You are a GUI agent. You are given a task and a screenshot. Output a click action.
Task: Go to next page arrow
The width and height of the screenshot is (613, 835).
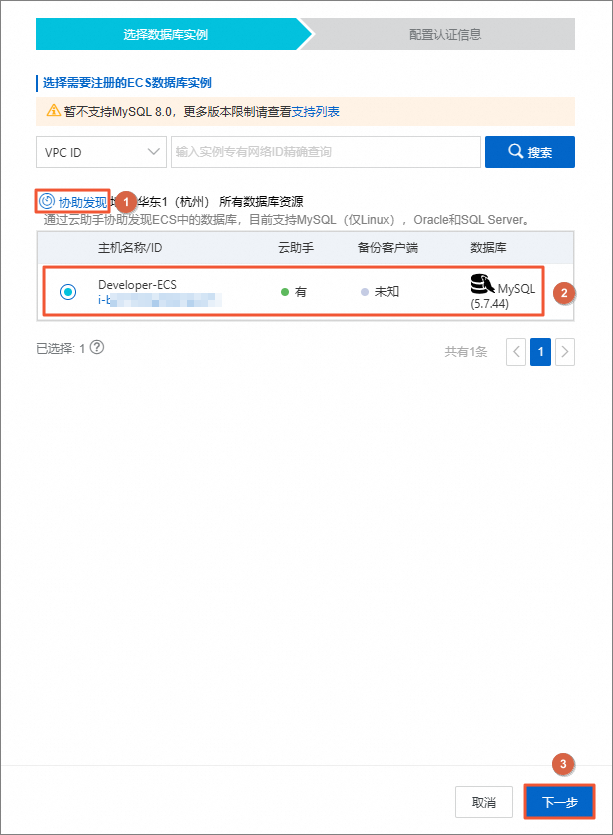point(565,351)
